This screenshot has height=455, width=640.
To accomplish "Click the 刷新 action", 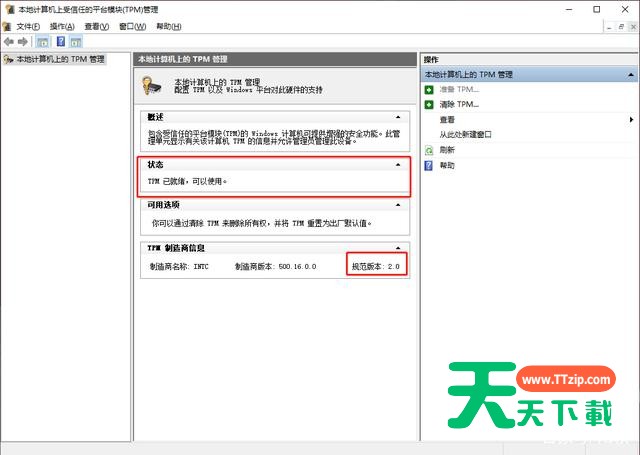I will pyautogui.click(x=447, y=150).
